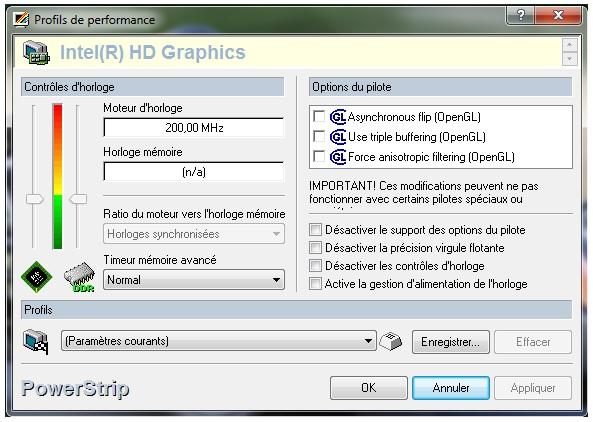
Task: Click the profile monitor icon beside Paramètres courants
Action: (36, 341)
